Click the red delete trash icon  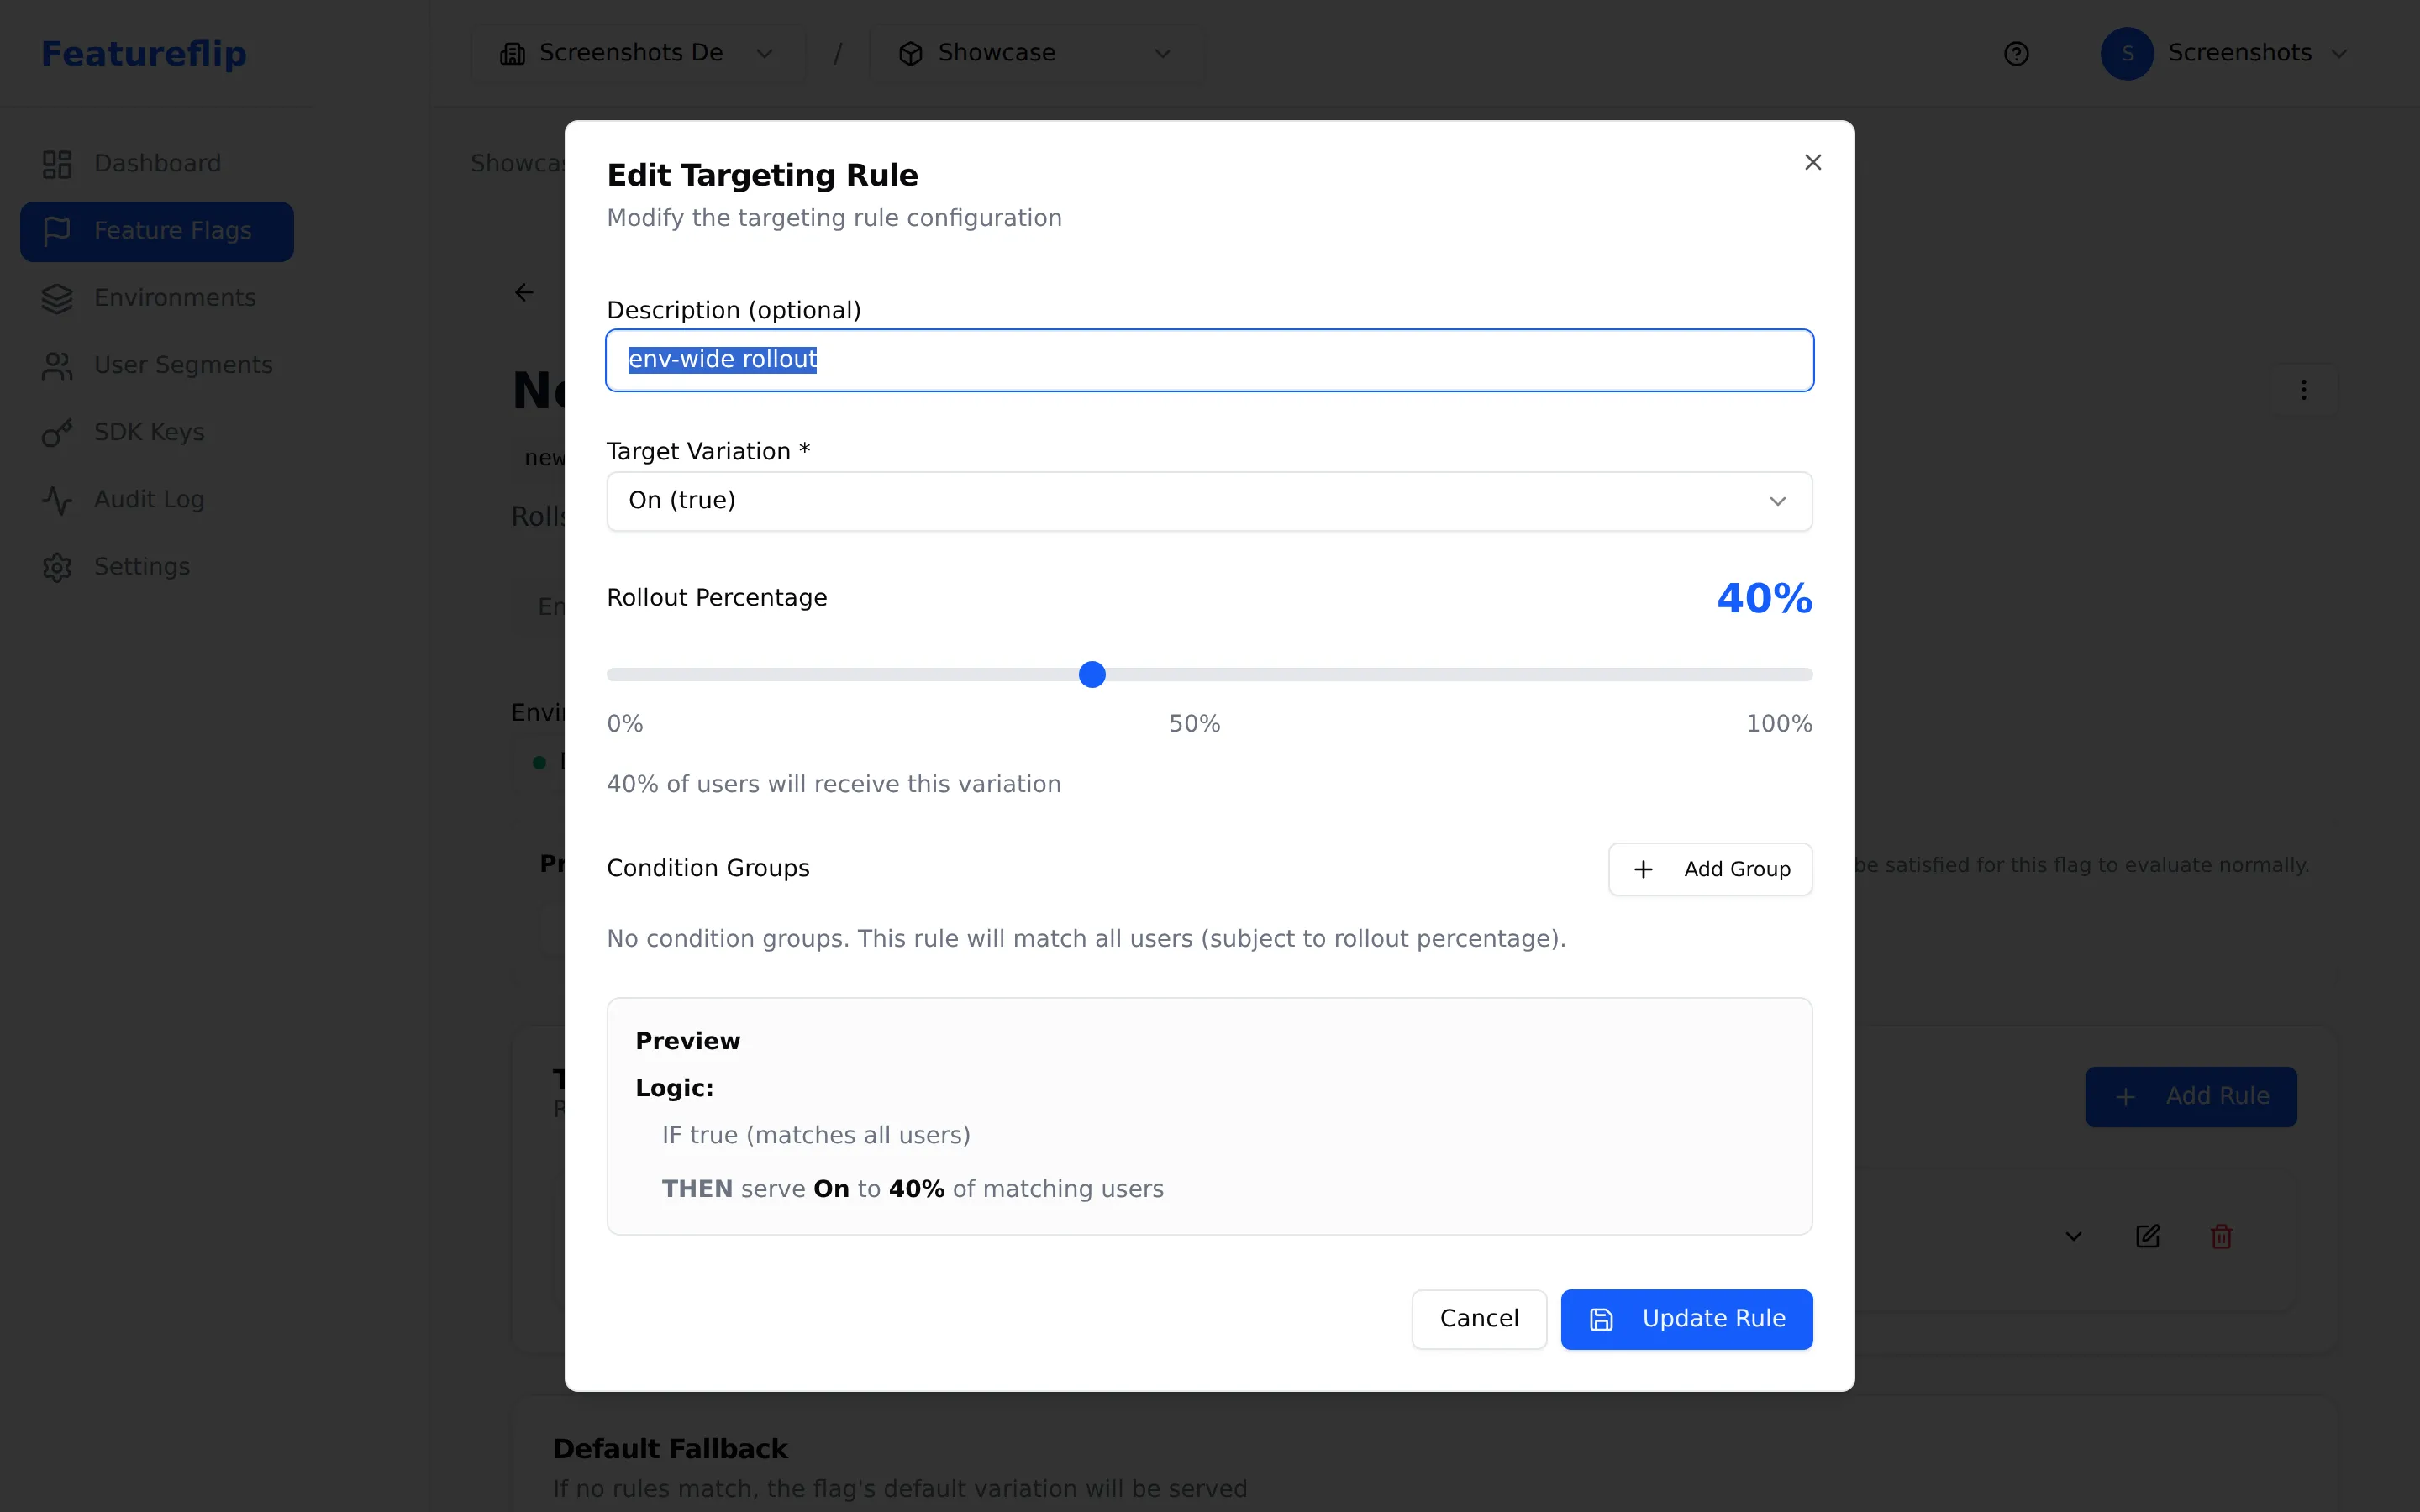pos(2221,1237)
